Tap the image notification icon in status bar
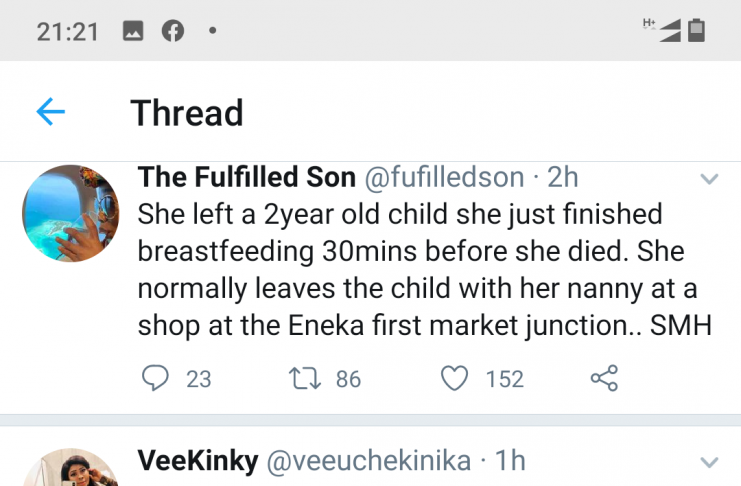The height and width of the screenshot is (486, 741). pos(133,31)
